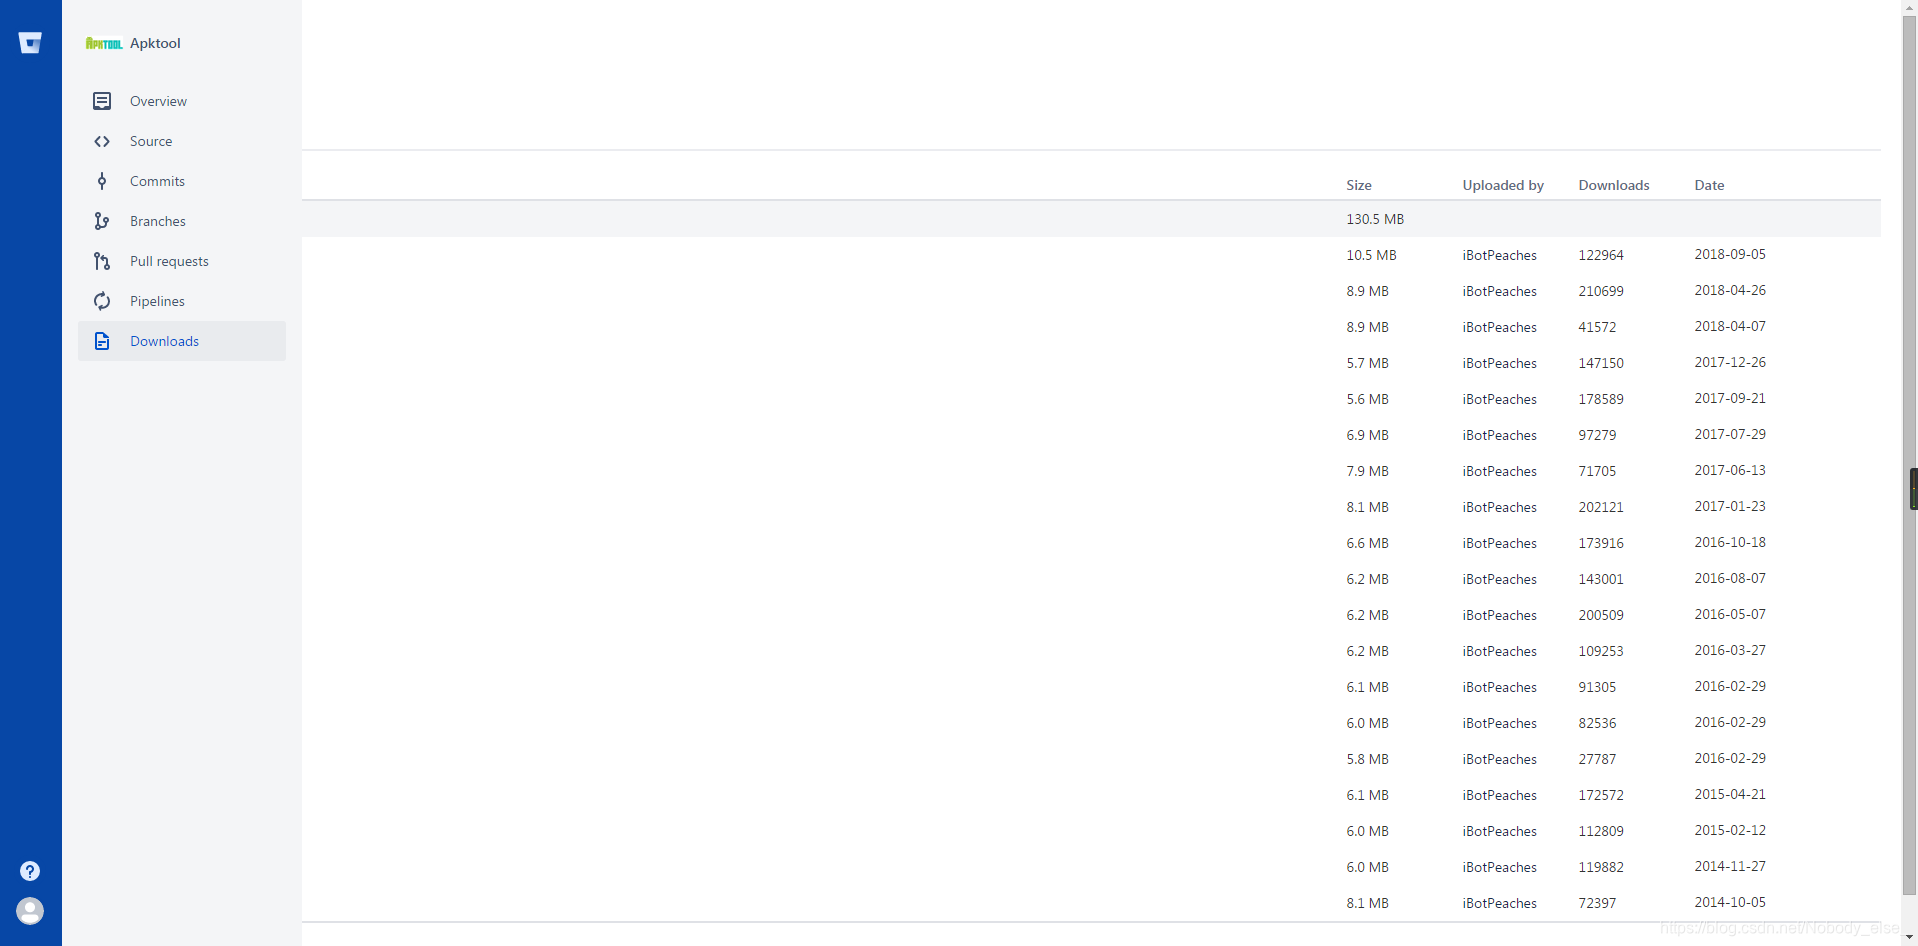The width and height of the screenshot is (1918, 946).
Task: Open iBotPeaches link on the 2014-10-05 row
Action: (x=1499, y=903)
